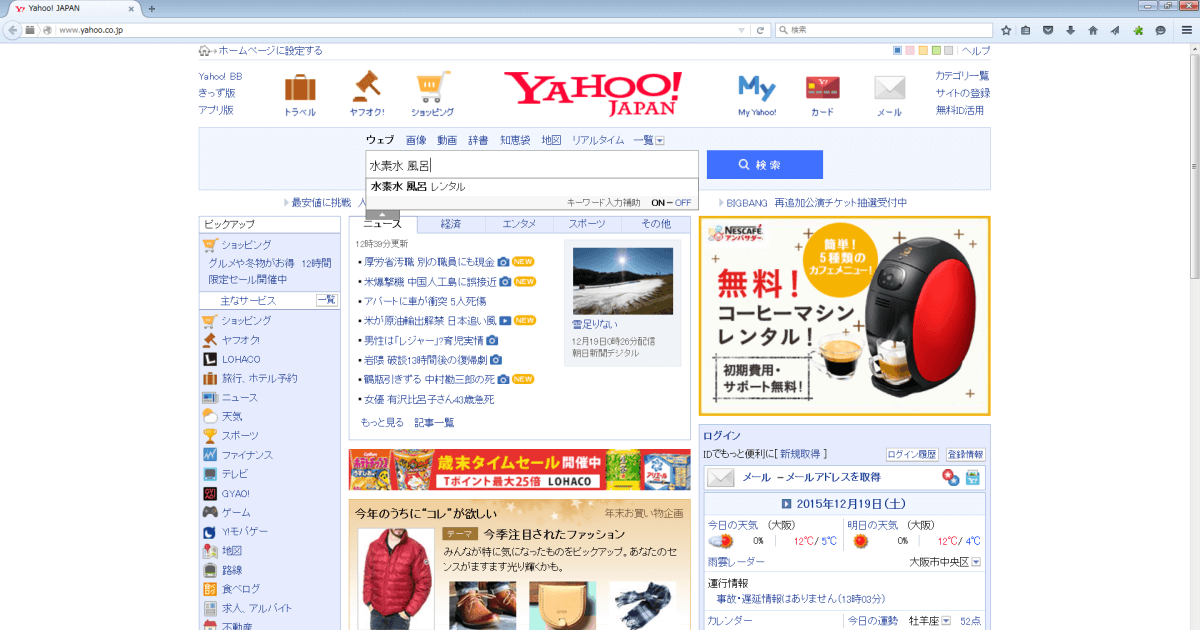Click the ゲーム controller icon in sidebar
1200x630 pixels.
pos(210,512)
